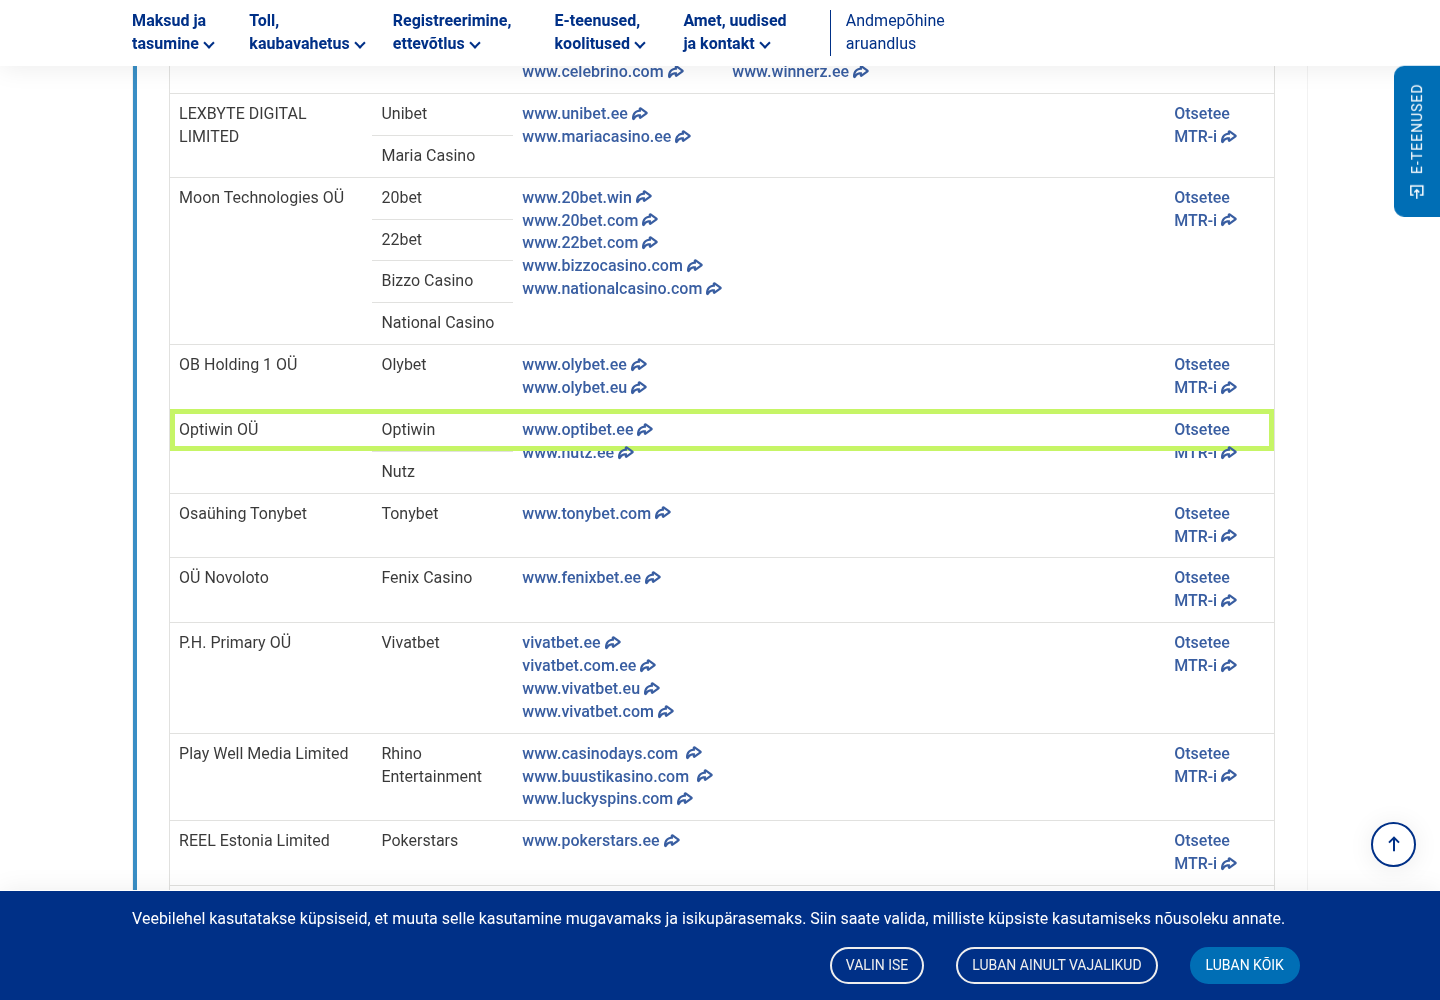Open www.unibet.ee link
Viewport: 1440px width, 1000px height.
point(585,114)
